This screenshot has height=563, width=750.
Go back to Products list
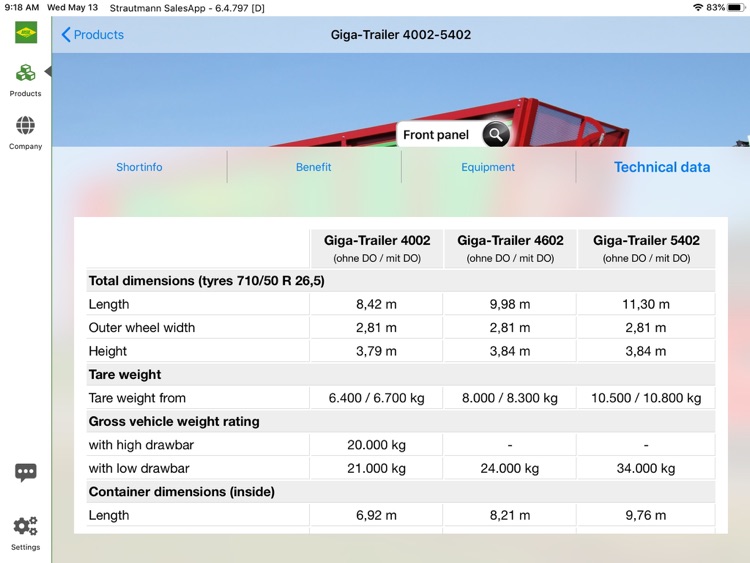point(93,34)
